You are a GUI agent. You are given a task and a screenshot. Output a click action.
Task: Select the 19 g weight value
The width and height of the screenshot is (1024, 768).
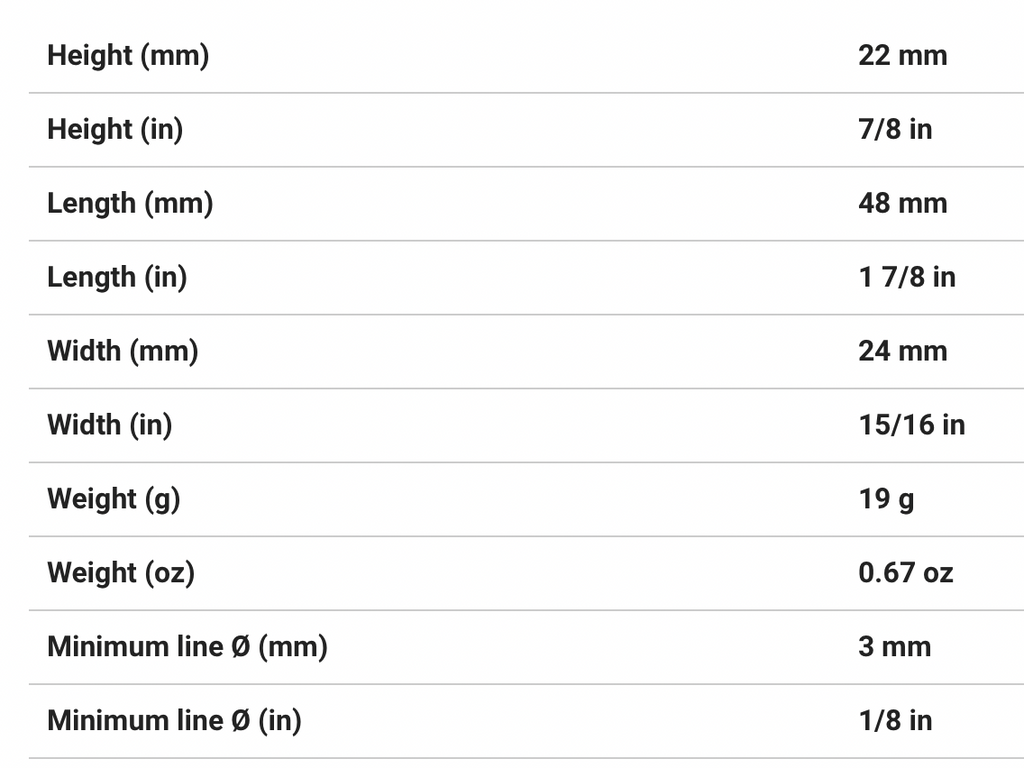[886, 500]
